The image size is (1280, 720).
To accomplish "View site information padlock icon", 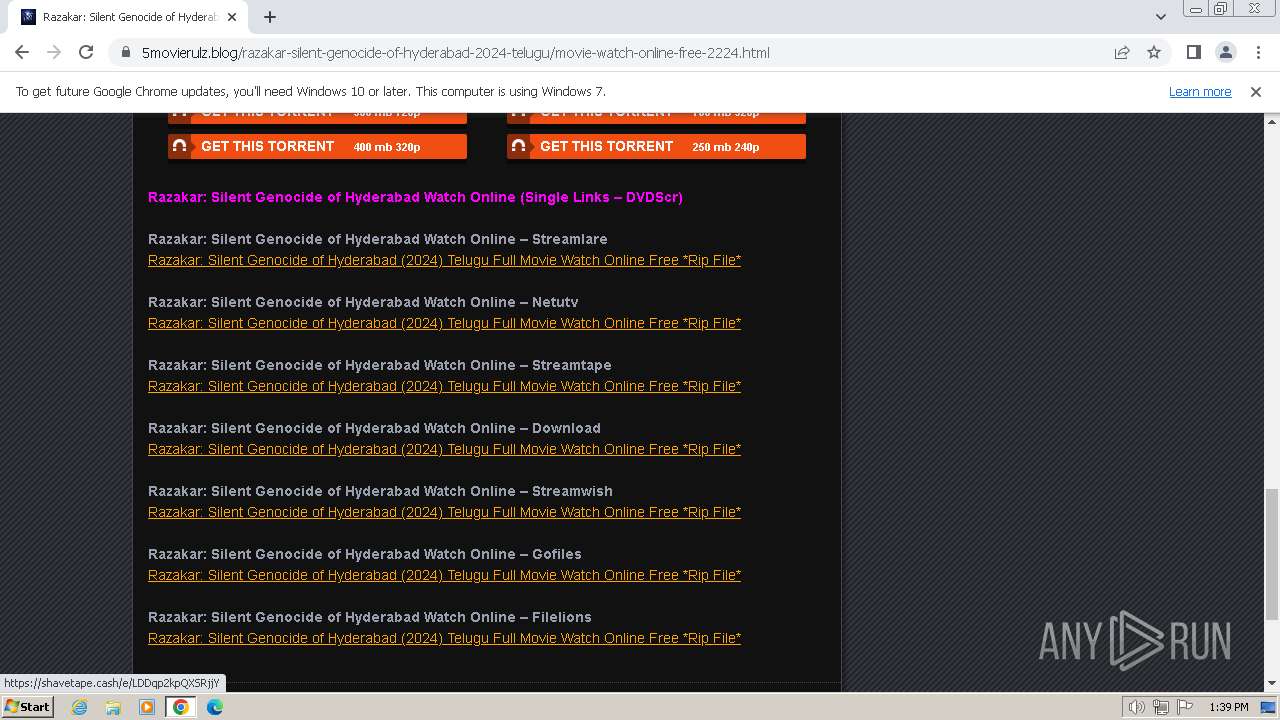I will tap(125, 52).
